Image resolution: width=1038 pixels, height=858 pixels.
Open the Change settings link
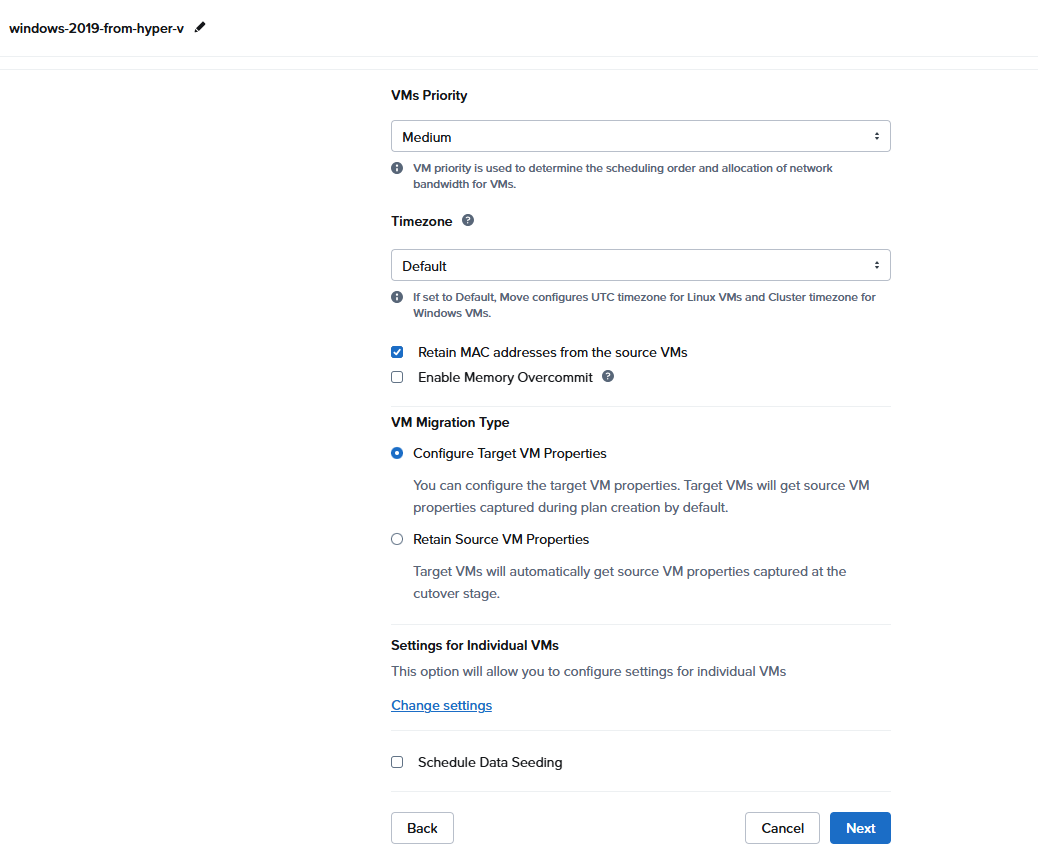click(441, 705)
